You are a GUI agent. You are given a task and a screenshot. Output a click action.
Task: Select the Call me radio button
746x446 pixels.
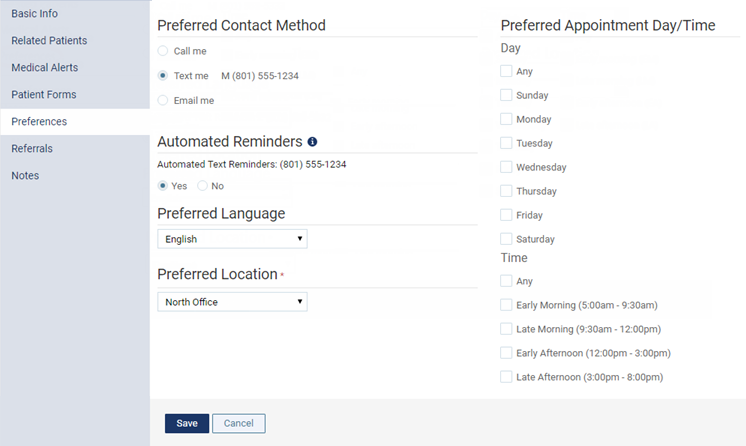(x=163, y=51)
